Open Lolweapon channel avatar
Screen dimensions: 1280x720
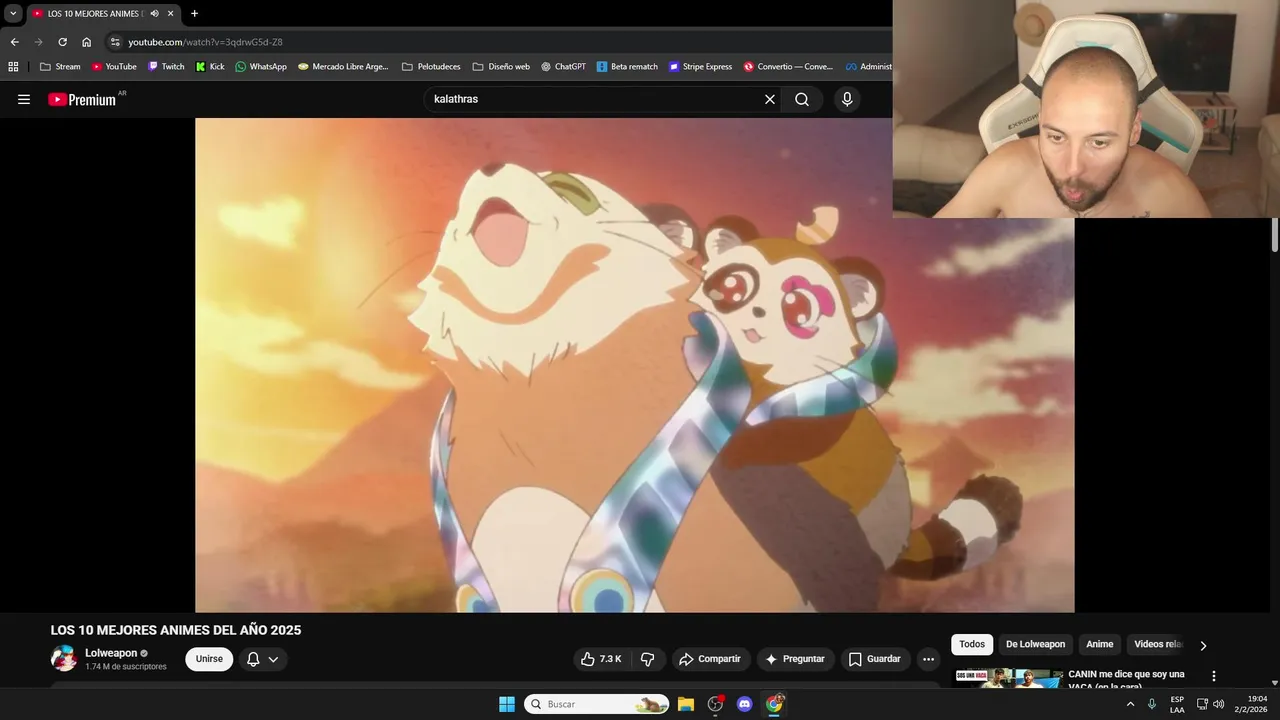coord(64,658)
